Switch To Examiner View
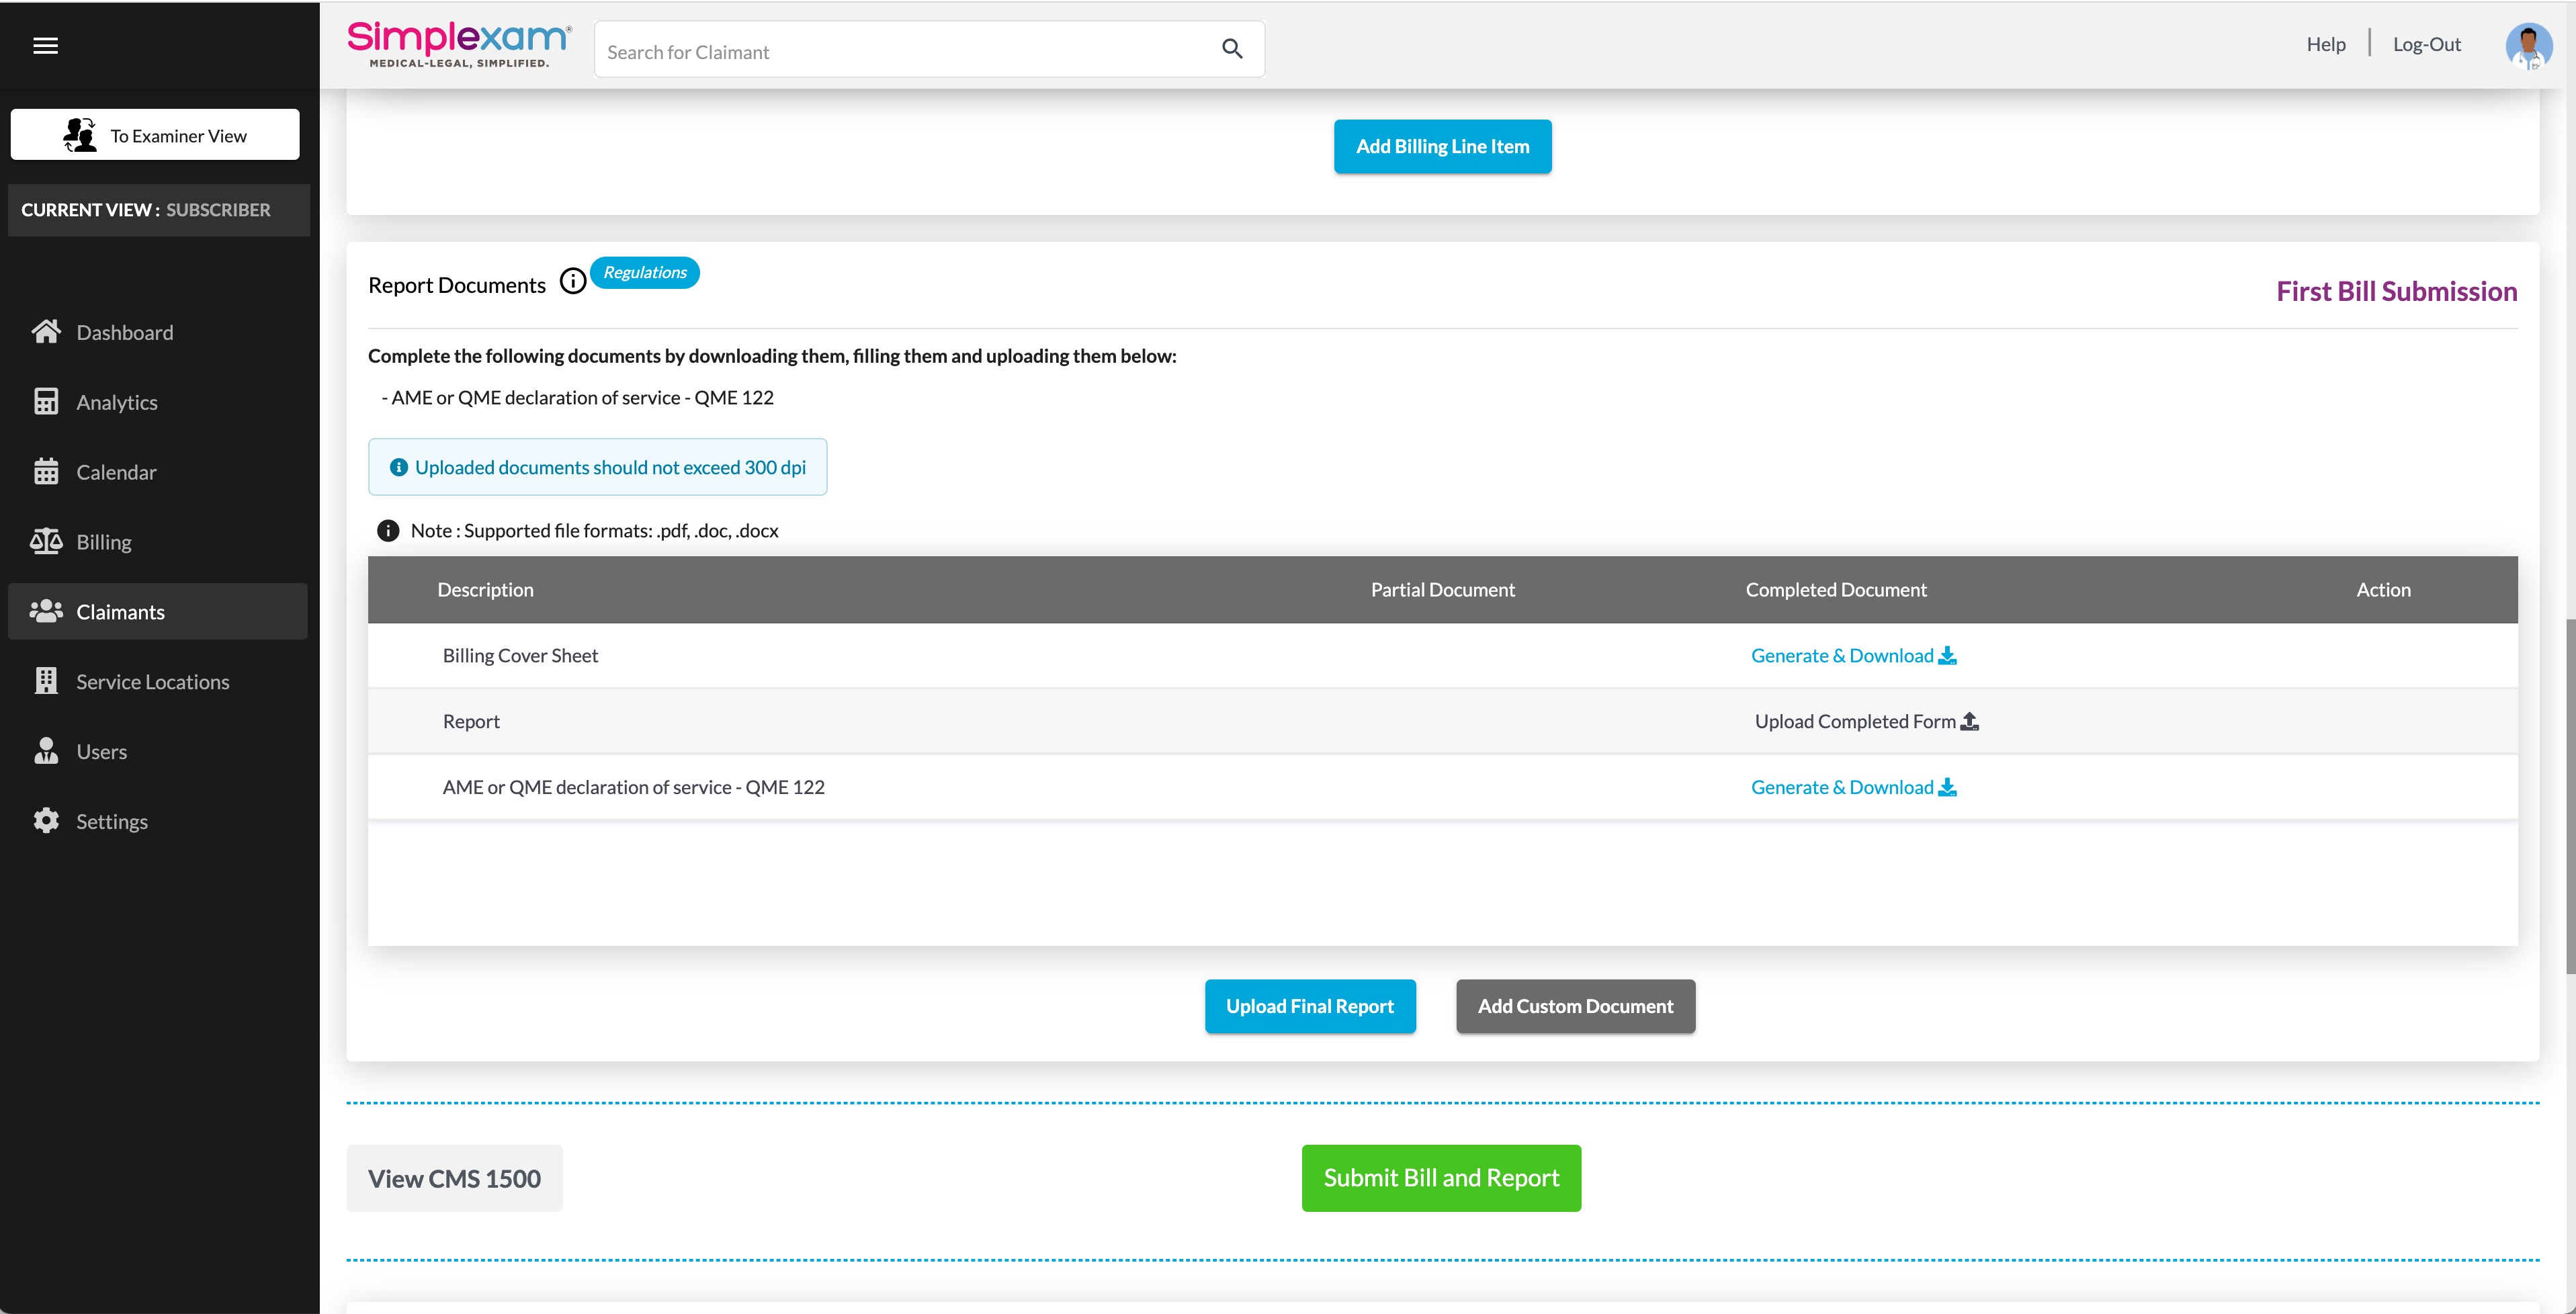This screenshot has width=2576, height=1314. coord(155,135)
